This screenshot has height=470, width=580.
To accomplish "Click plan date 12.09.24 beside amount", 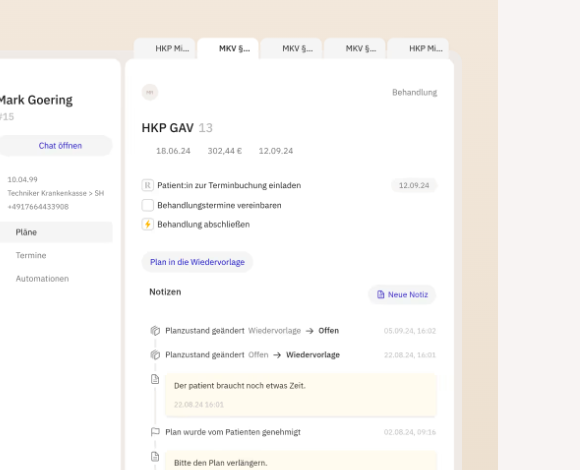I will pos(276,151).
